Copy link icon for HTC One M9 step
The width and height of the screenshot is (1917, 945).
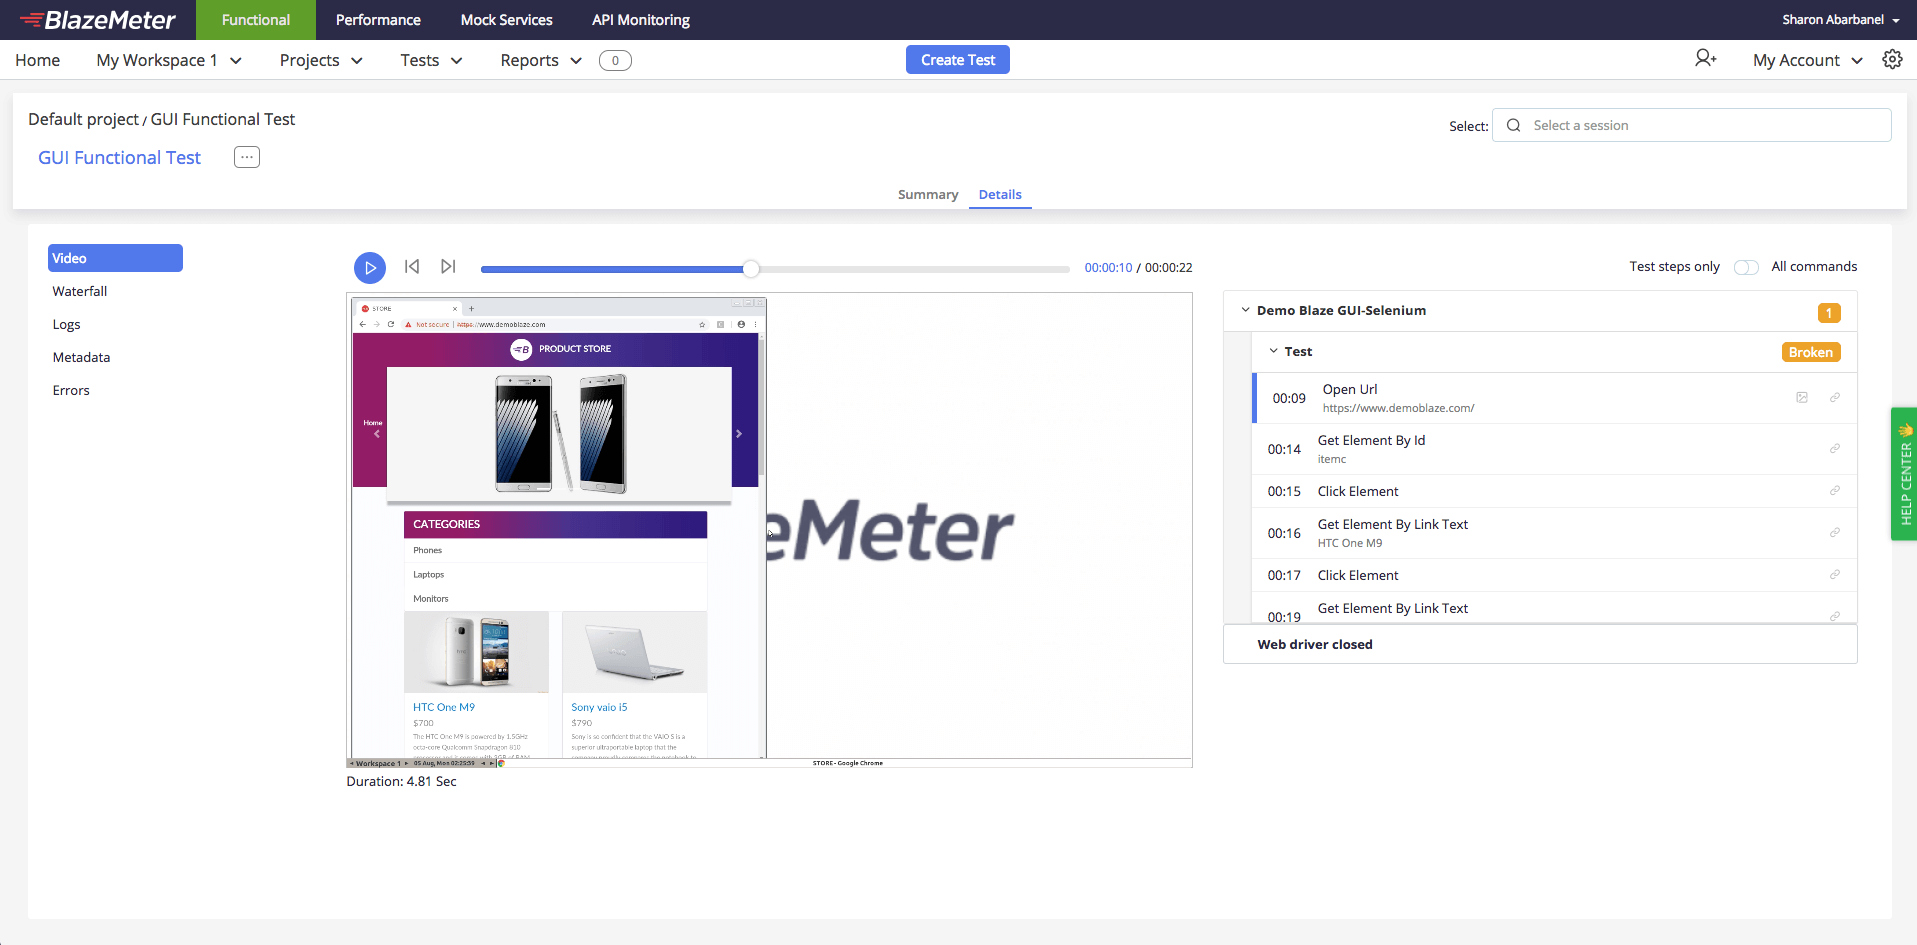[1835, 533]
